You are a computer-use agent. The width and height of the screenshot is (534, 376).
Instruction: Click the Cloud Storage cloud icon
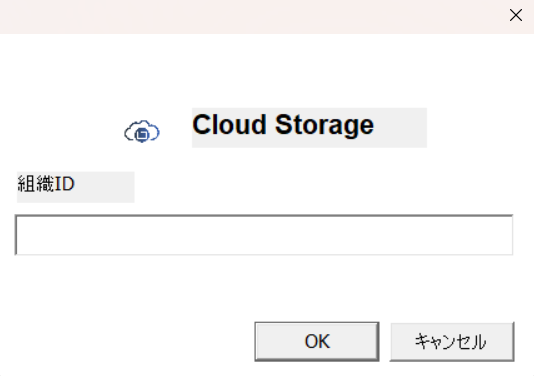coord(142,131)
